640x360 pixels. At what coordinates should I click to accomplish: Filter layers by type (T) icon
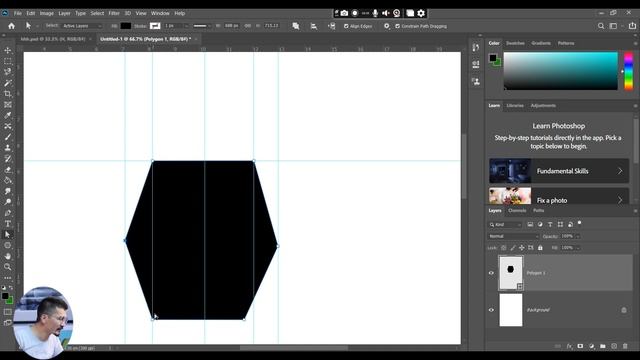point(550,224)
